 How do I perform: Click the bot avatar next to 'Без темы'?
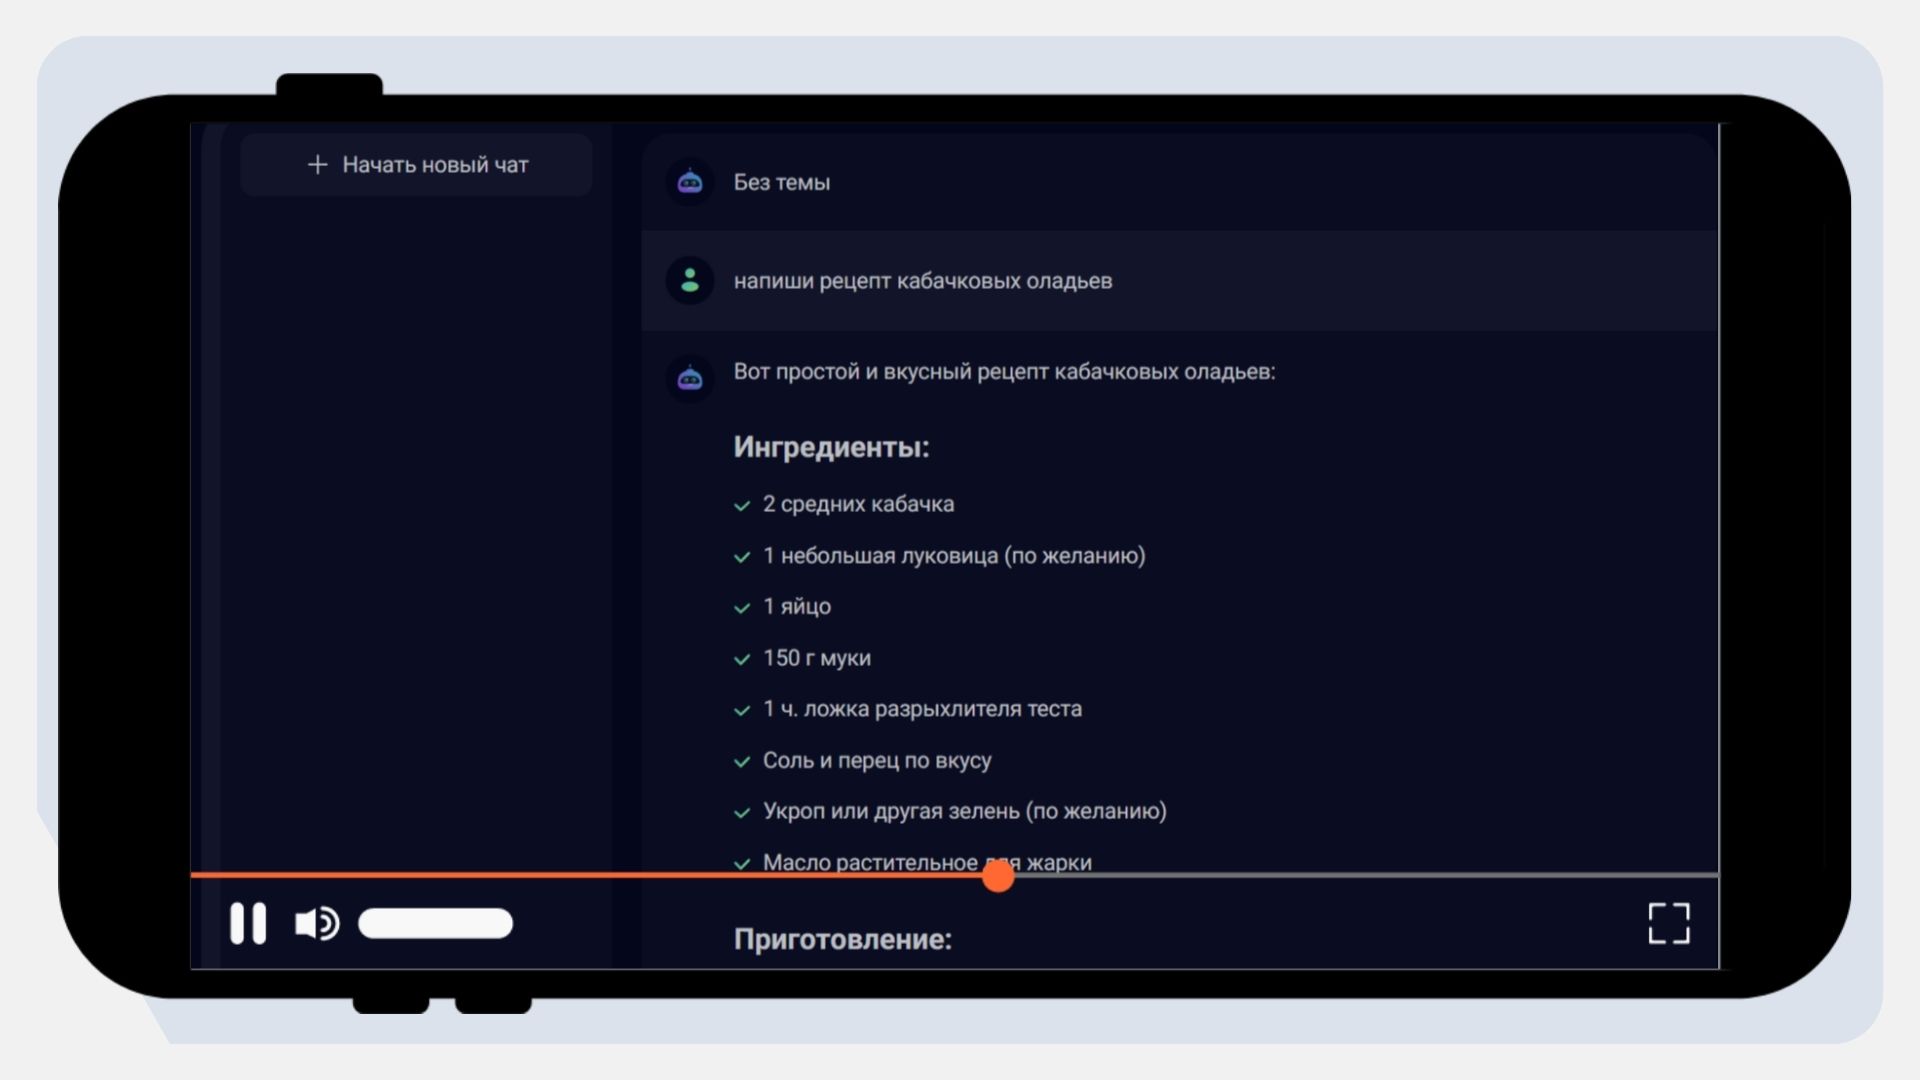point(690,182)
